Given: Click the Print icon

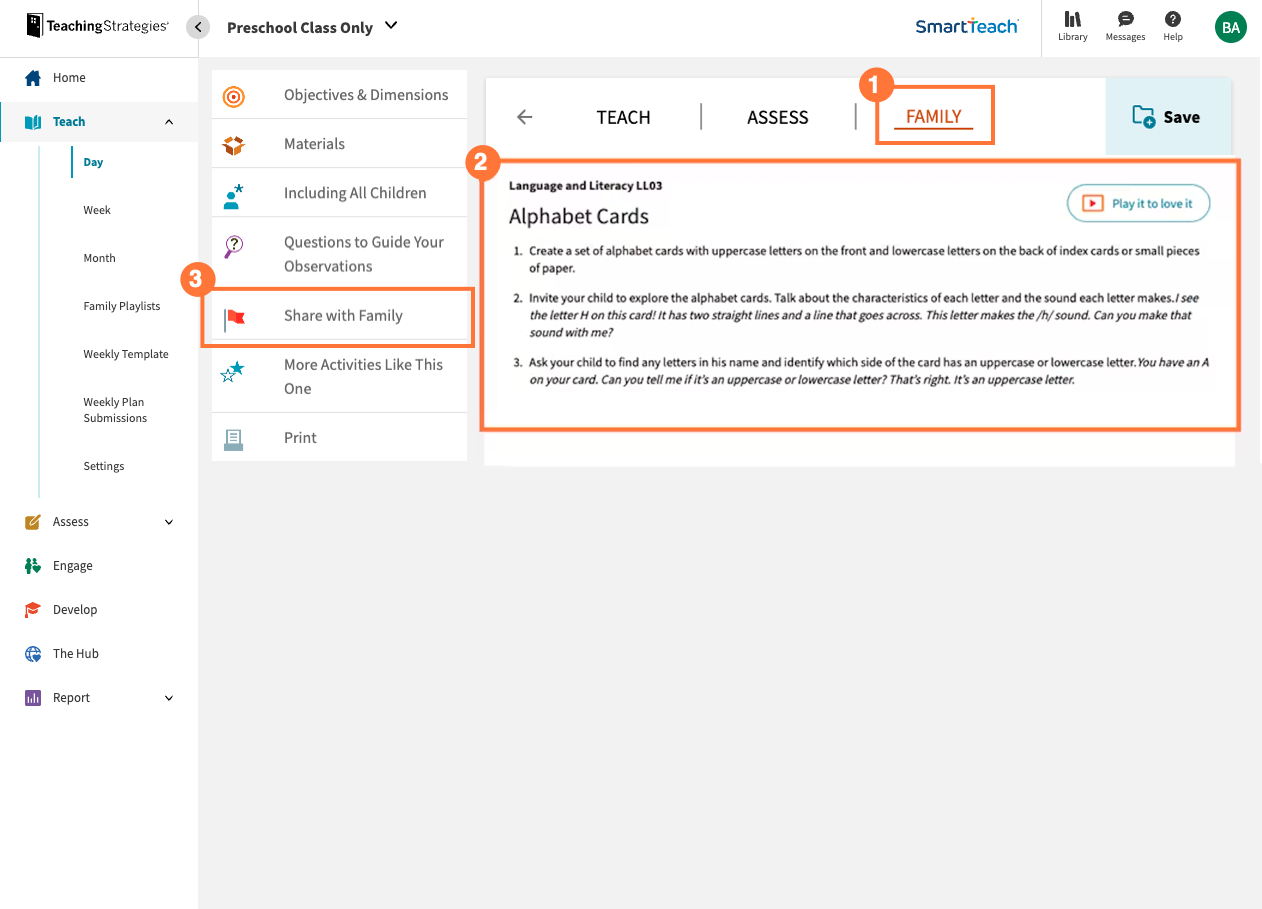Looking at the screenshot, I should coord(232,437).
